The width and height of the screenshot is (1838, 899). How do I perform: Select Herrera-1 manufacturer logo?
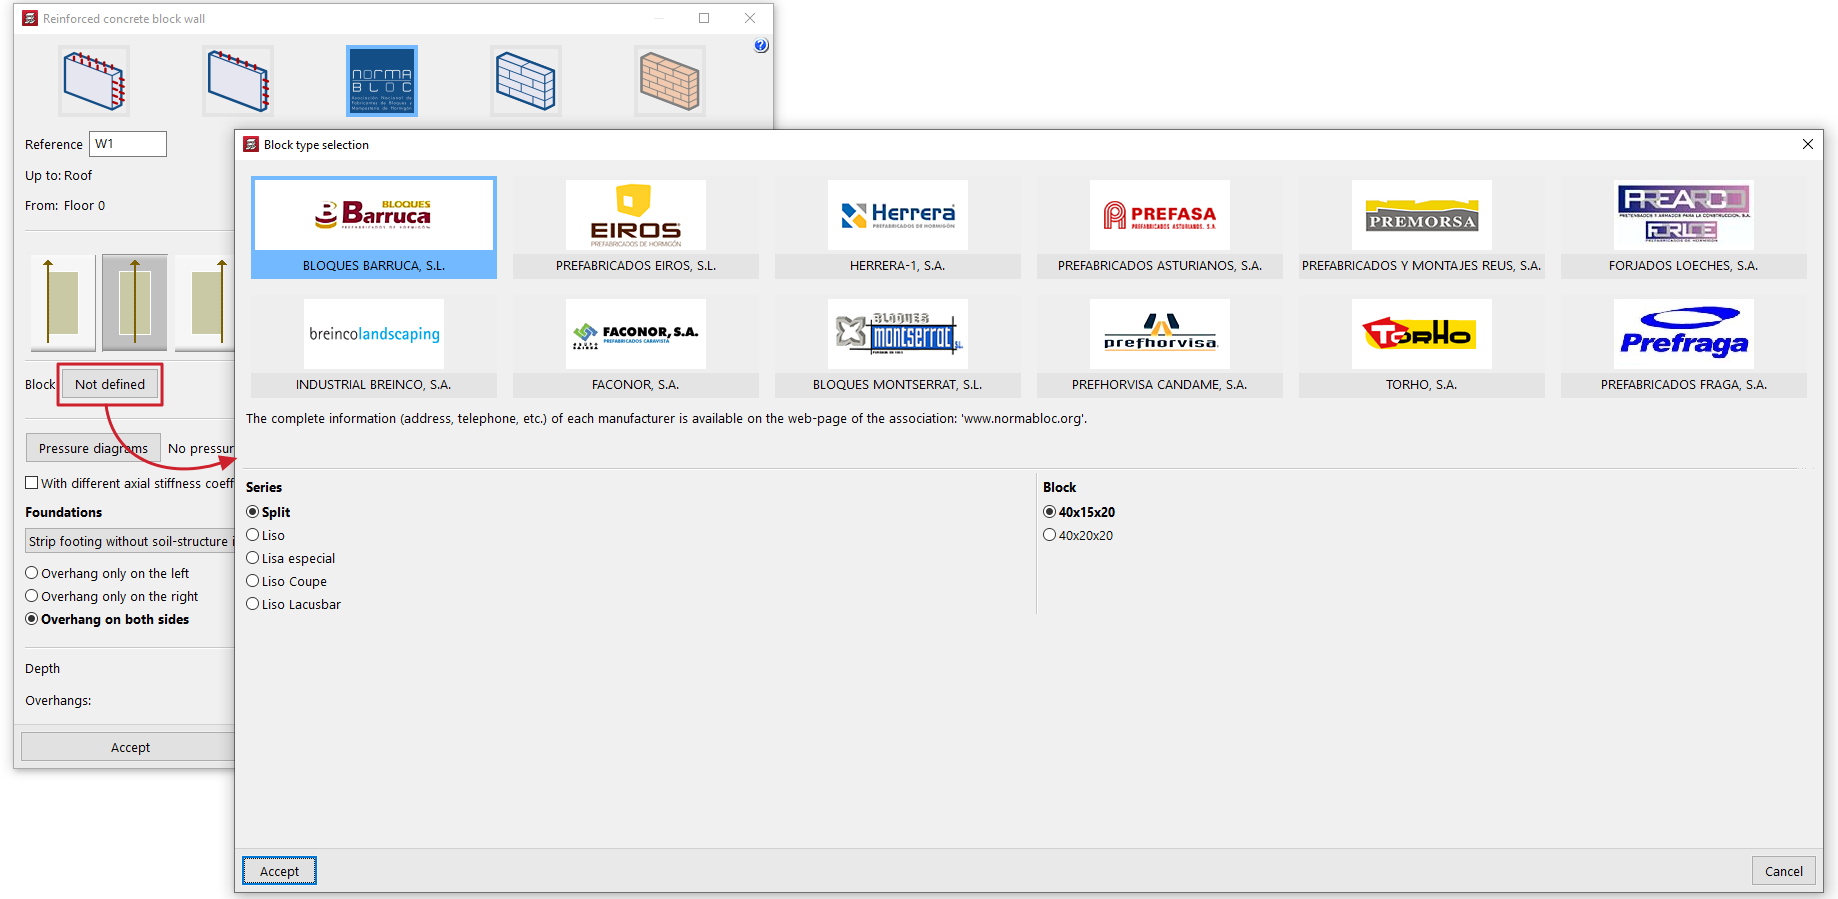[898, 215]
